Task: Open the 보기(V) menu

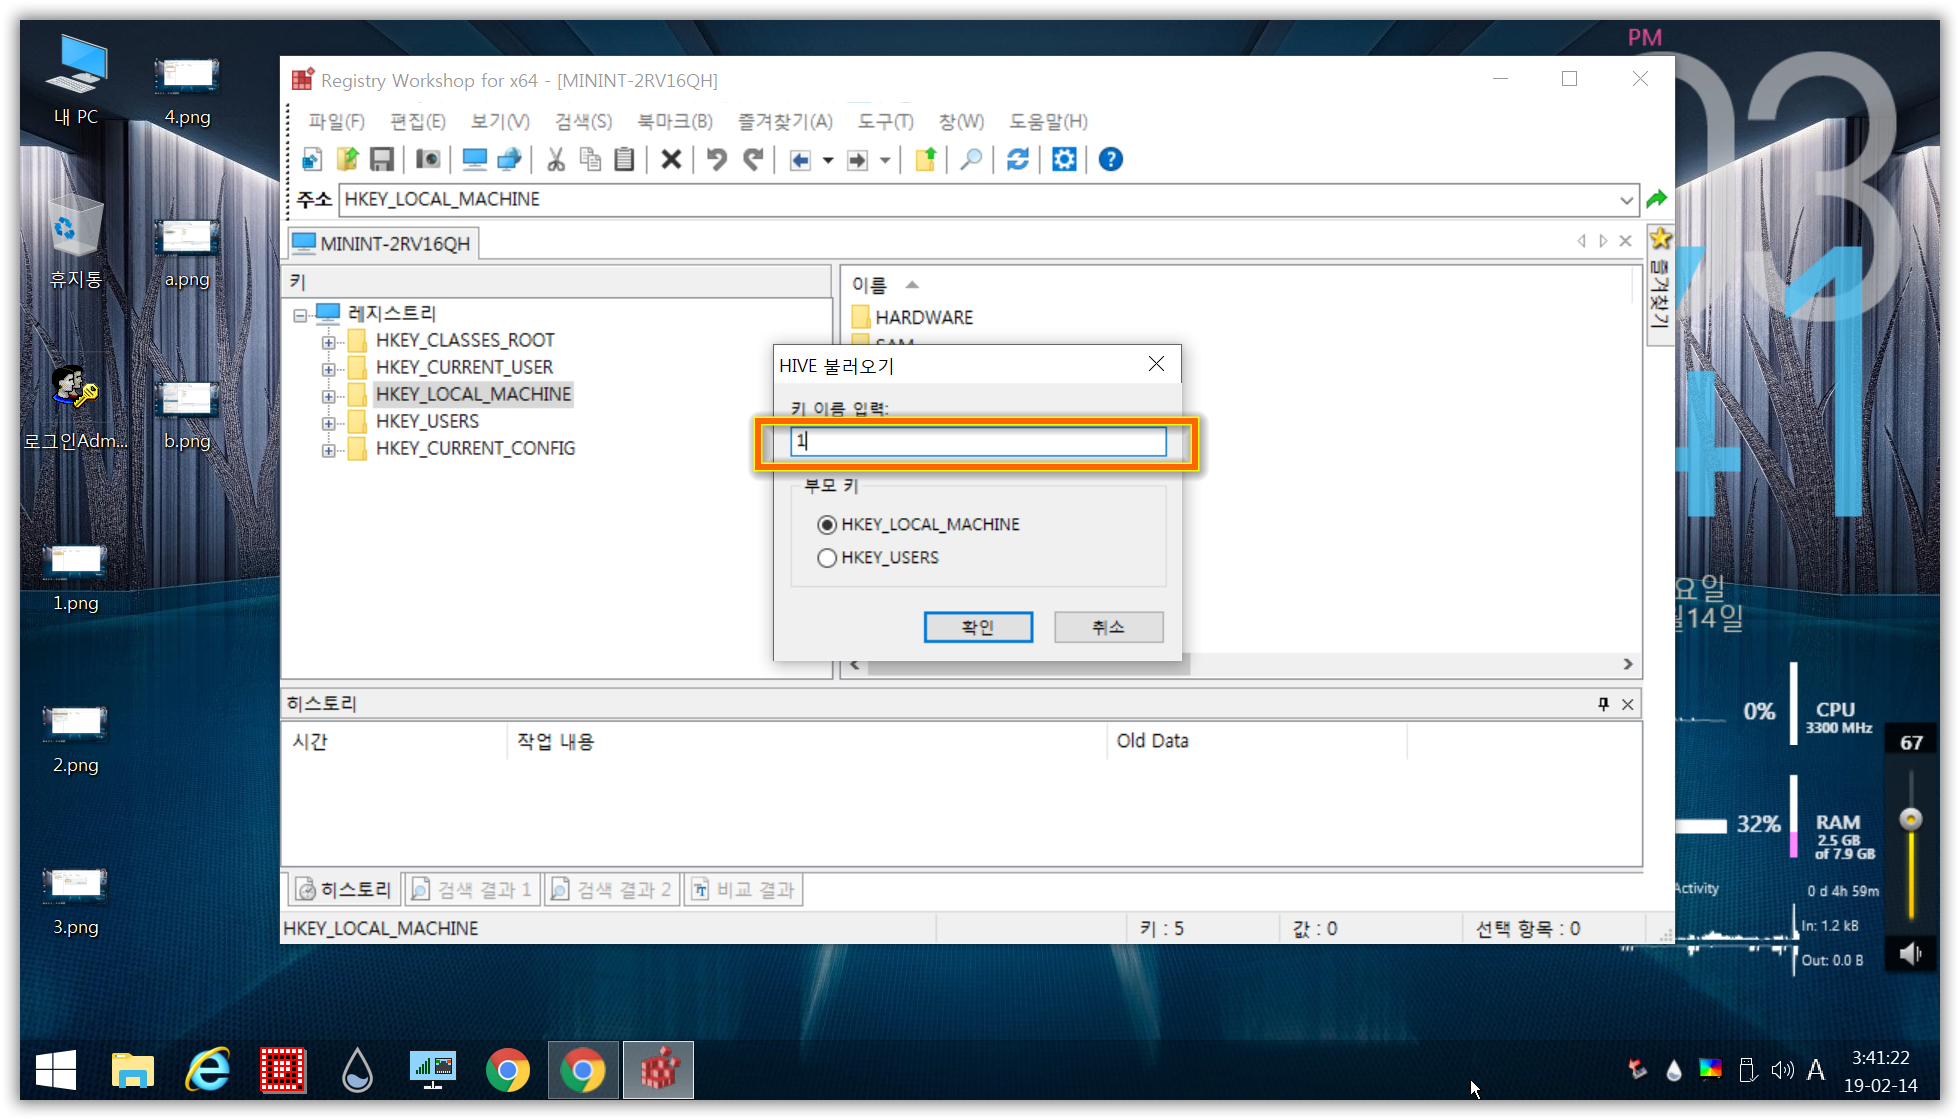Action: (x=500, y=121)
